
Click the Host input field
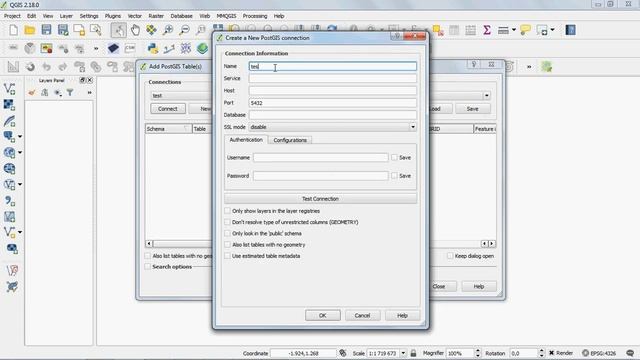pos(333,91)
